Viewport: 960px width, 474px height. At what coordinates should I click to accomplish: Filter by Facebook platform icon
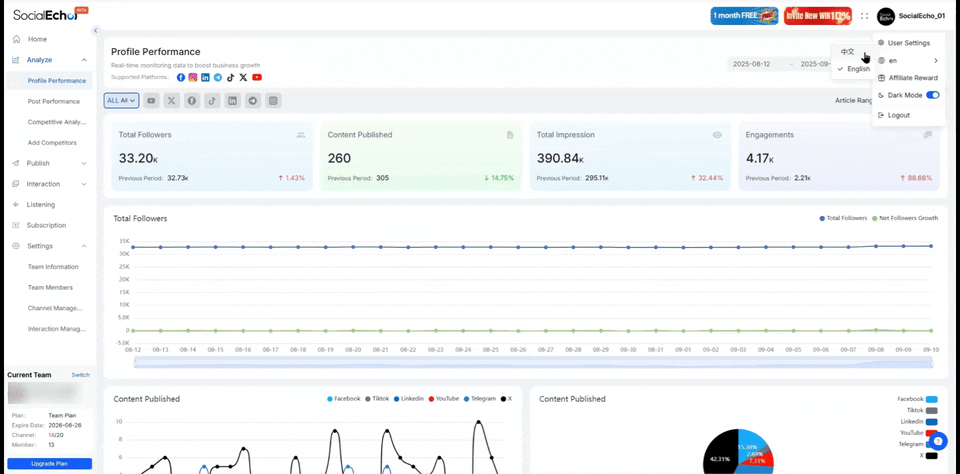point(192,101)
